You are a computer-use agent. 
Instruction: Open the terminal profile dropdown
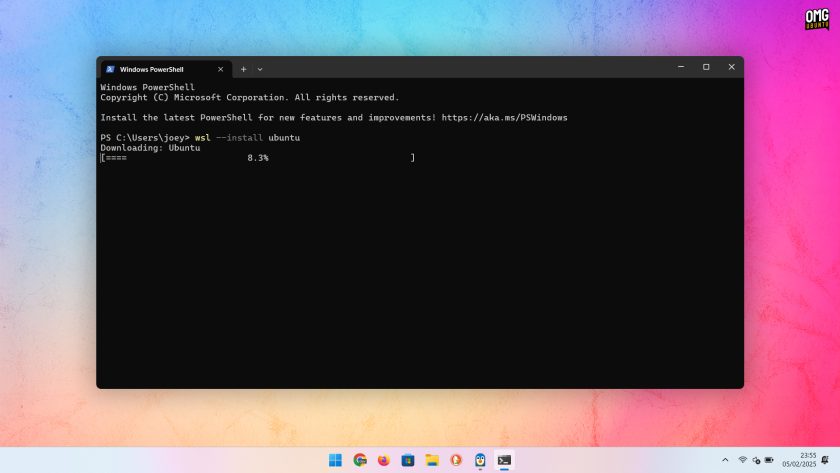click(x=260, y=69)
